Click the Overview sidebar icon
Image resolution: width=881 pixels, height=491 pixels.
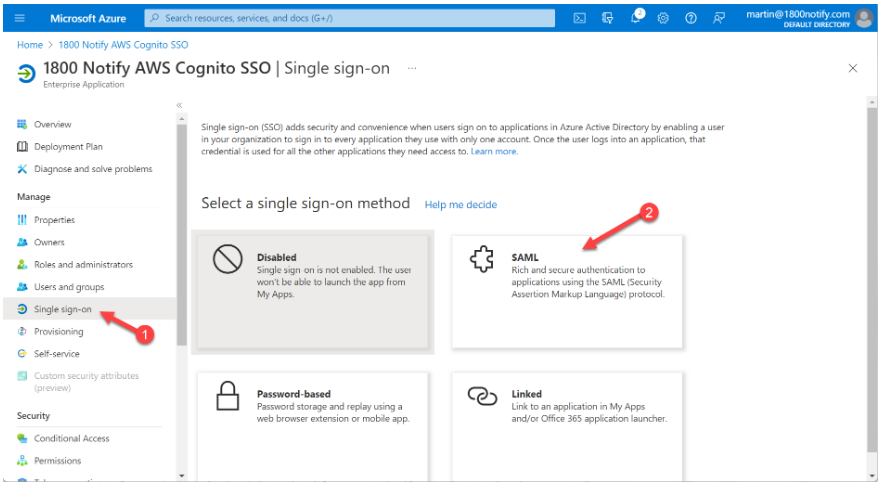tap(22, 124)
